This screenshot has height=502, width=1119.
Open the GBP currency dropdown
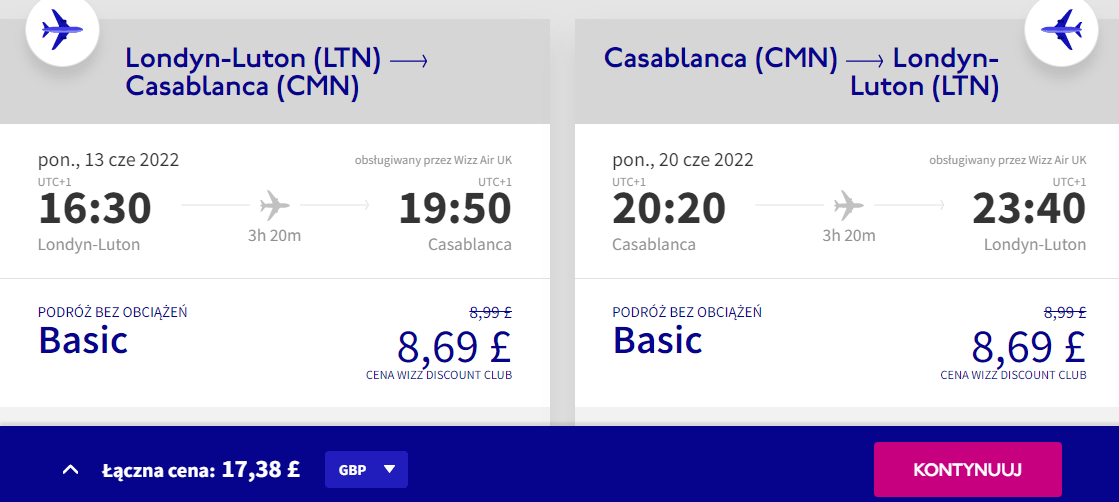[x=366, y=469]
